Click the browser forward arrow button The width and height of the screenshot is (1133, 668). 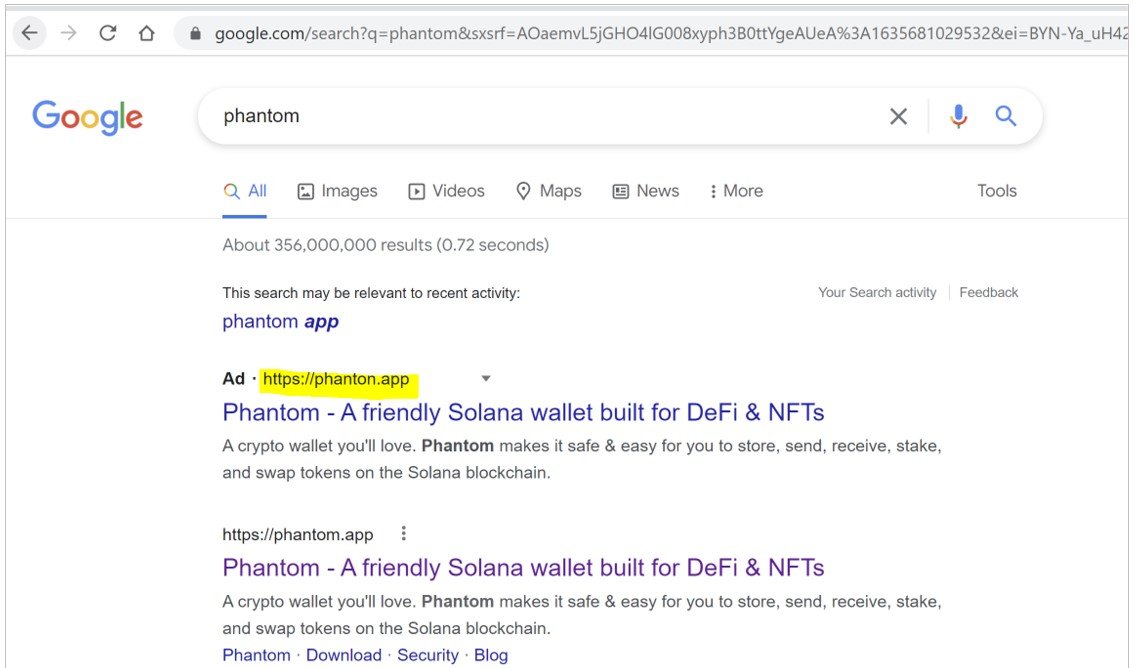(x=68, y=33)
